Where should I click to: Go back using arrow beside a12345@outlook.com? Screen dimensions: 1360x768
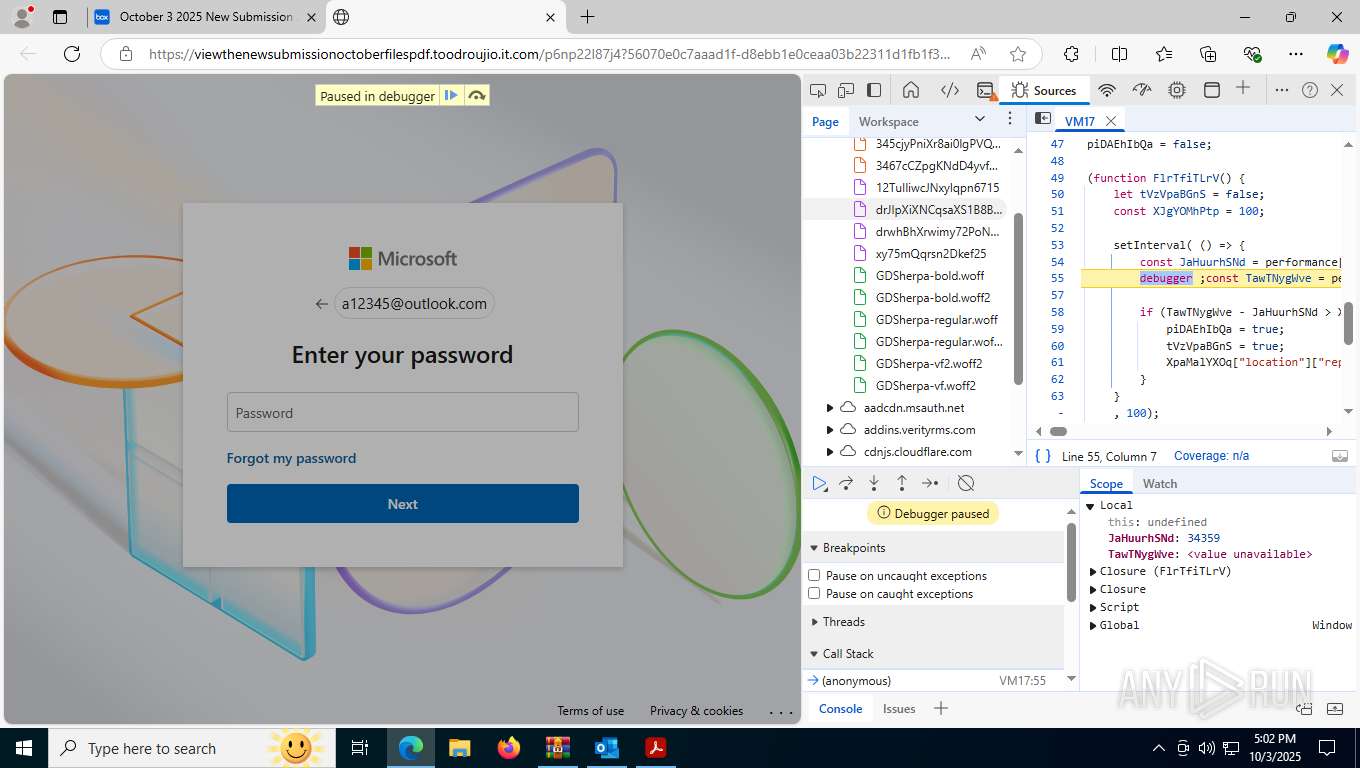coord(321,304)
